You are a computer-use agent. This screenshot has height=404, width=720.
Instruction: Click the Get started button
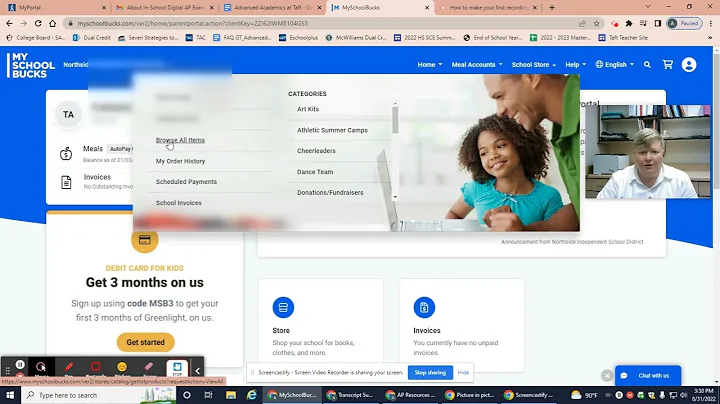[145, 342]
